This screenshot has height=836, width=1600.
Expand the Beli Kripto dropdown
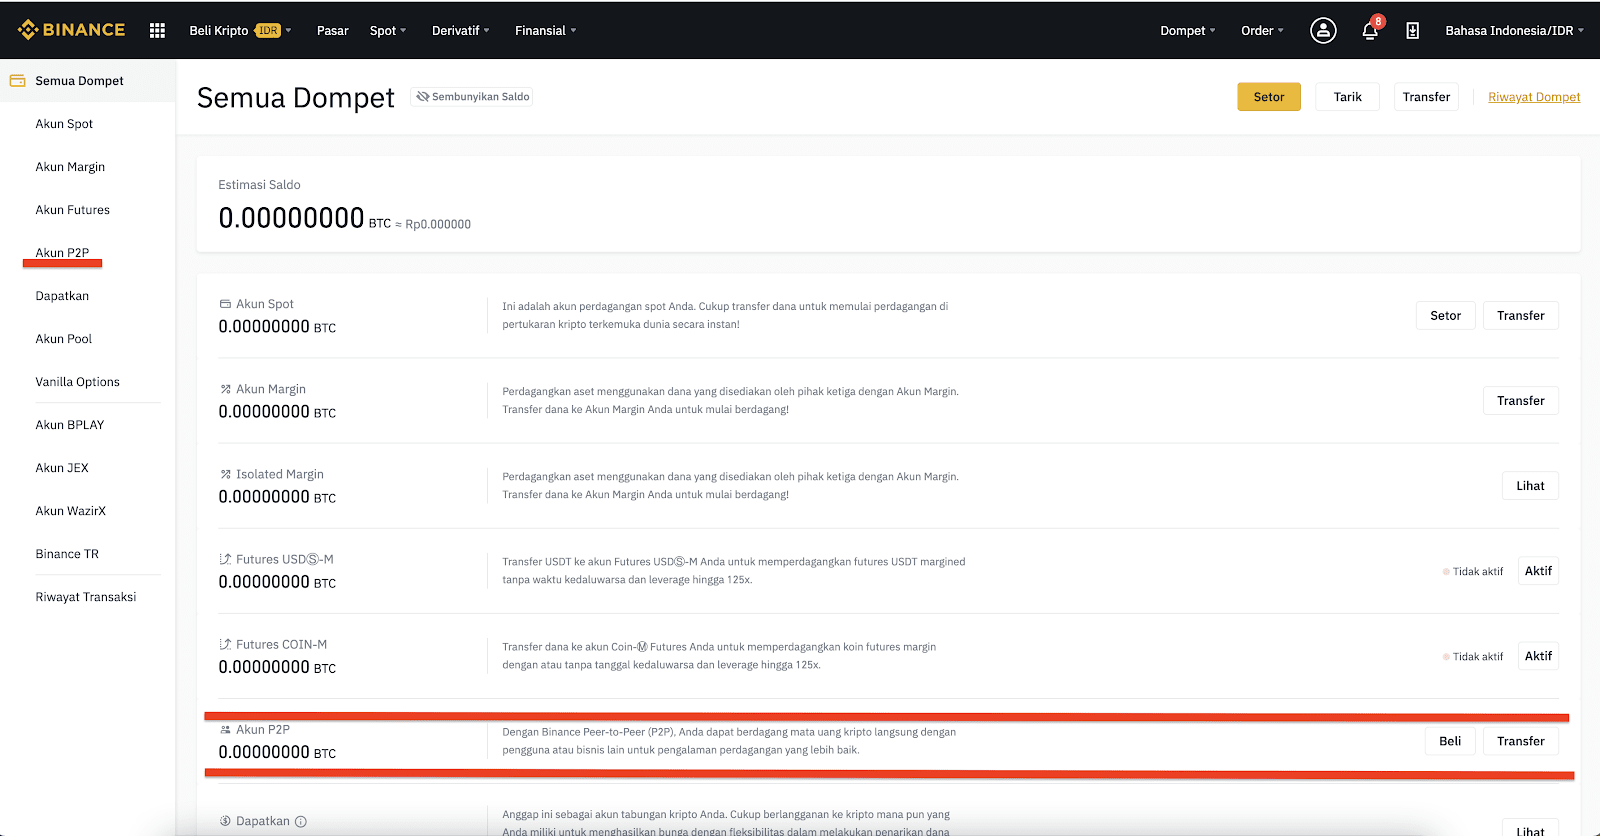[x=240, y=31]
